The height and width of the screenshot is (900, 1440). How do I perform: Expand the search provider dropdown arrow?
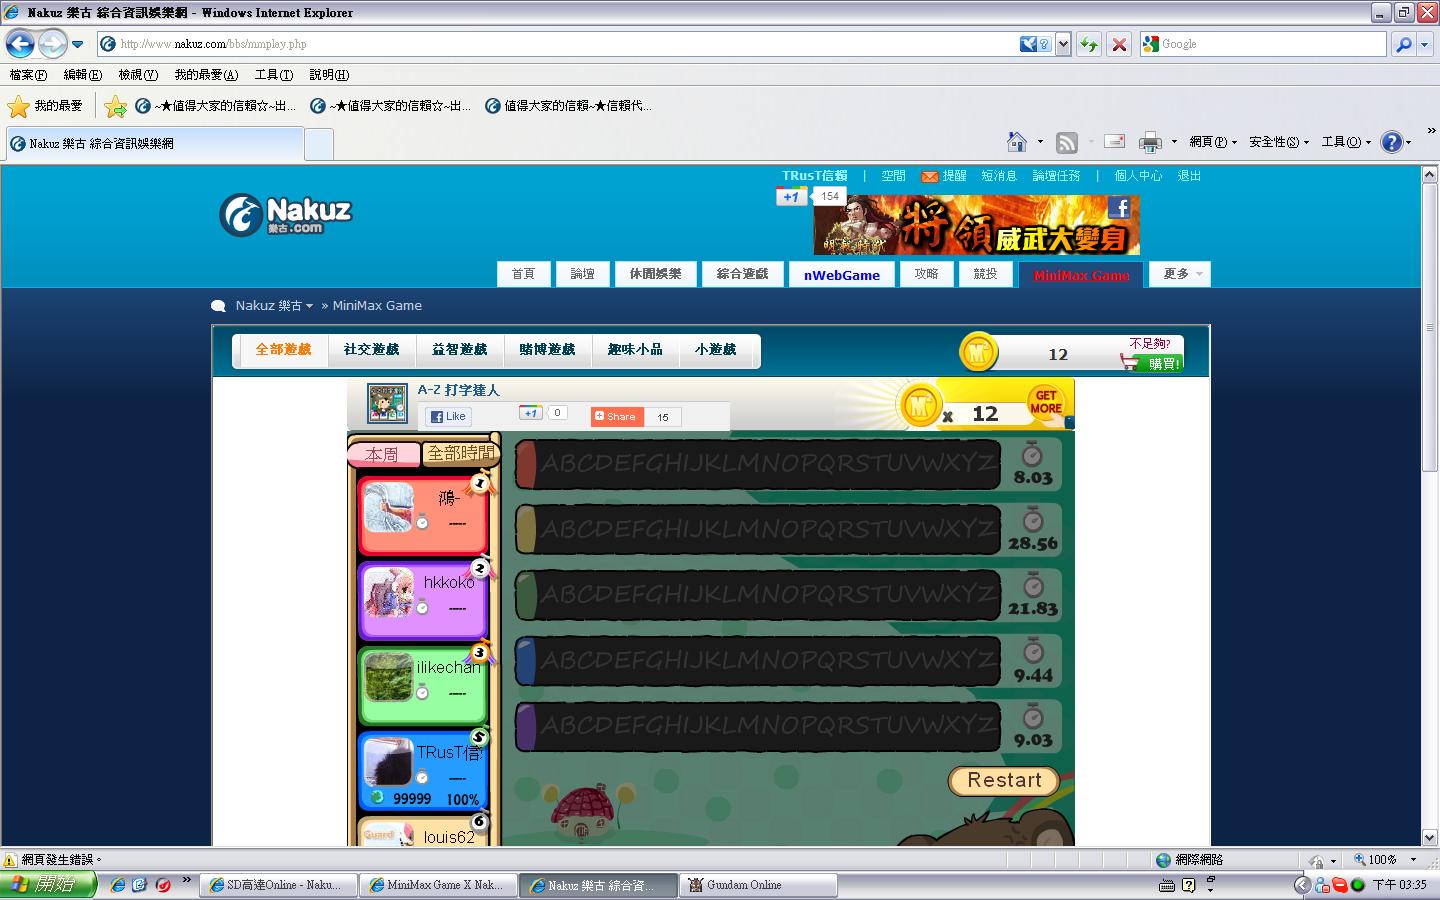[x=1426, y=44]
